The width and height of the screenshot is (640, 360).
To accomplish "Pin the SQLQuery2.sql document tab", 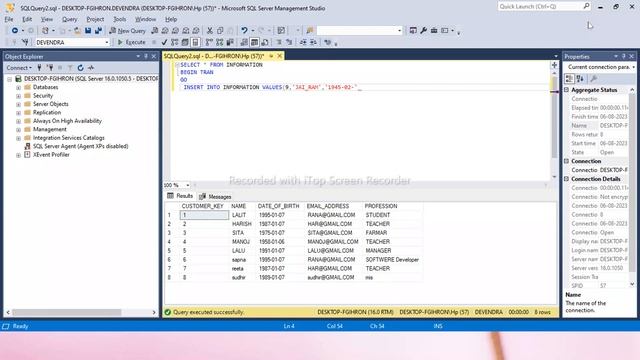I will click(x=271, y=56).
